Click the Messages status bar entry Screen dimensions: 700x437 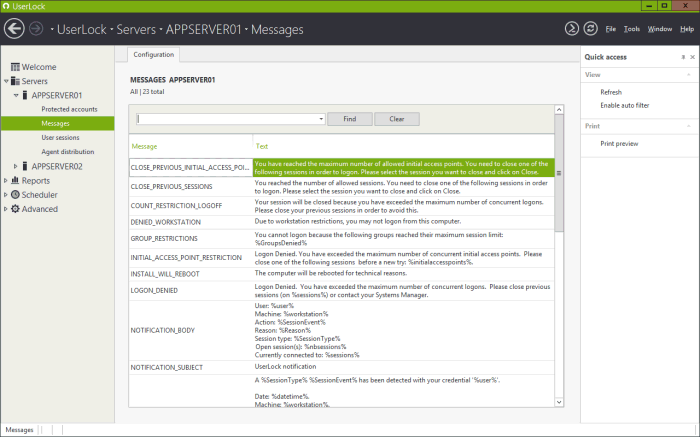[20, 429]
